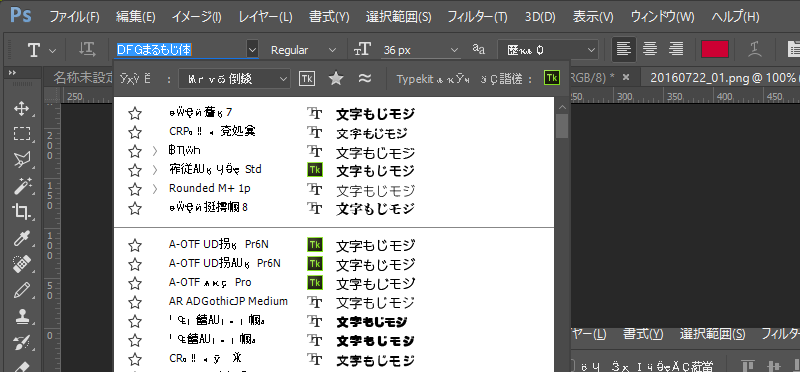Click the font size TT icon
Viewport: 800px width, 372px height.
coord(362,49)
